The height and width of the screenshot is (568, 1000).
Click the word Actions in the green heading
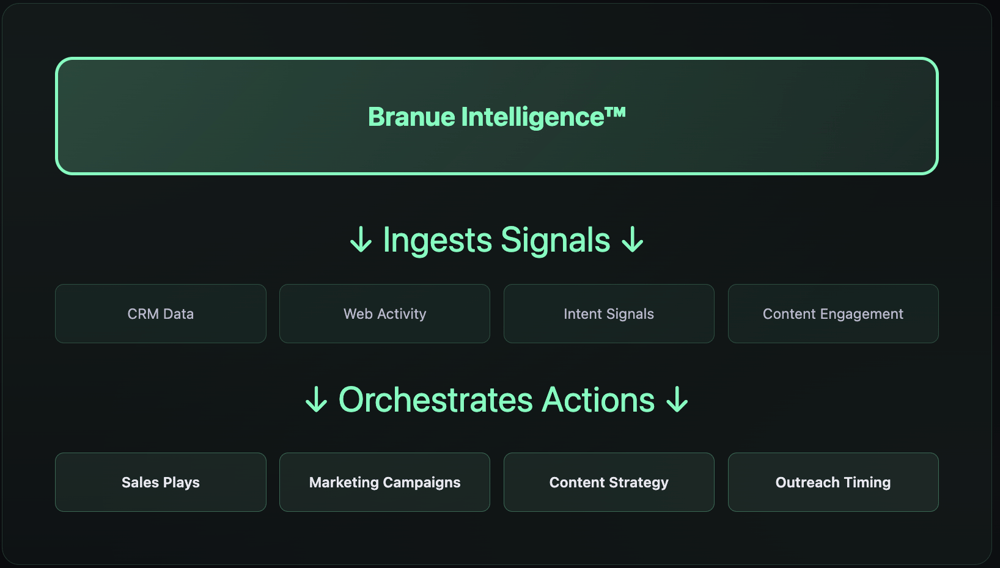point(598,400)
